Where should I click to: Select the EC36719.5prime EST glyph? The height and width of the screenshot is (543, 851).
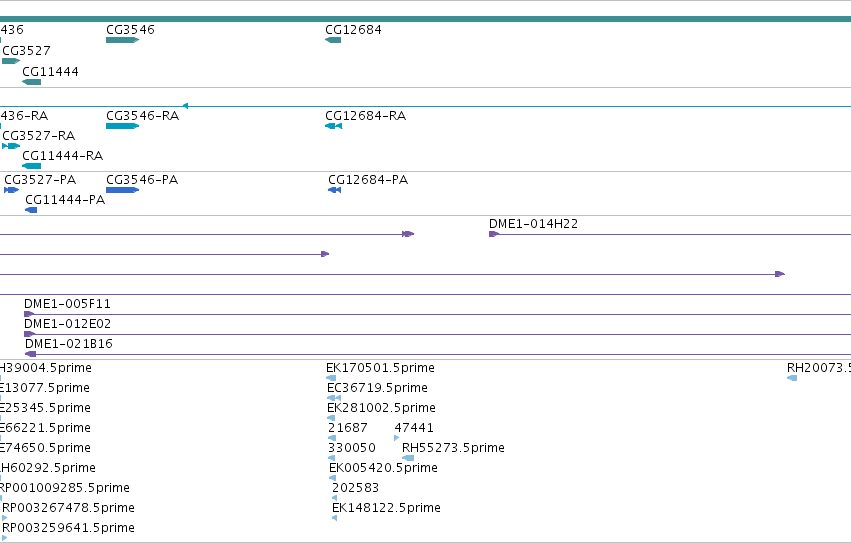point(334,398)
